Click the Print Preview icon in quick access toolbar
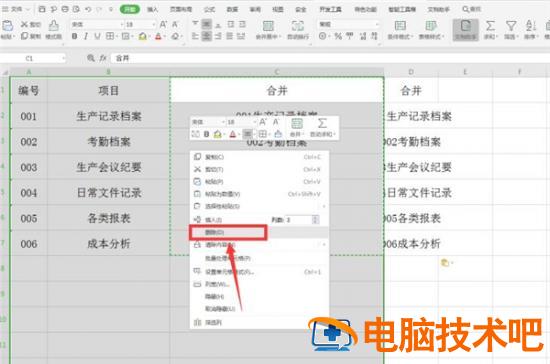The image size is (550, 364). click(76, 9)
